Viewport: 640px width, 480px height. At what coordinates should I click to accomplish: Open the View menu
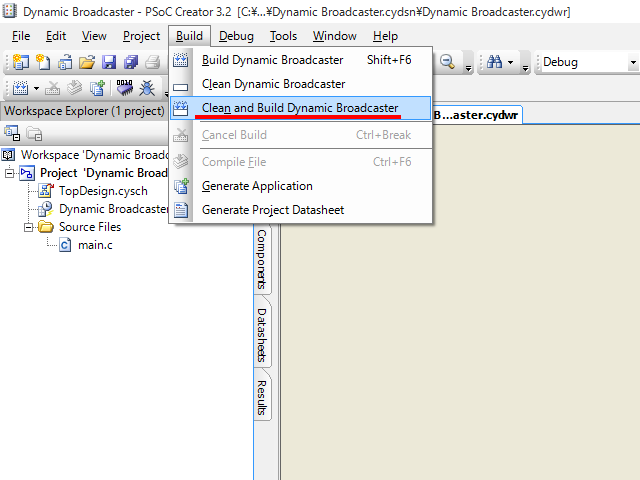[94, 36]
